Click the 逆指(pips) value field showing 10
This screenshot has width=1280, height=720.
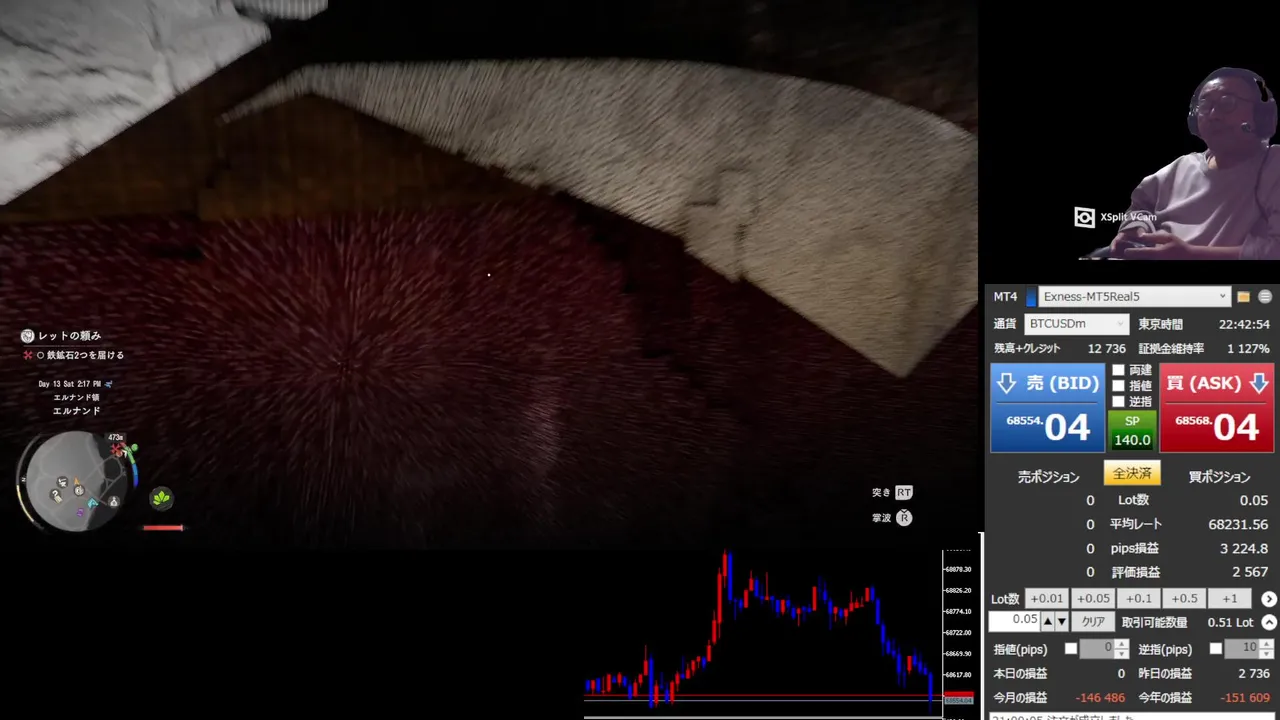pos(1243,649)
